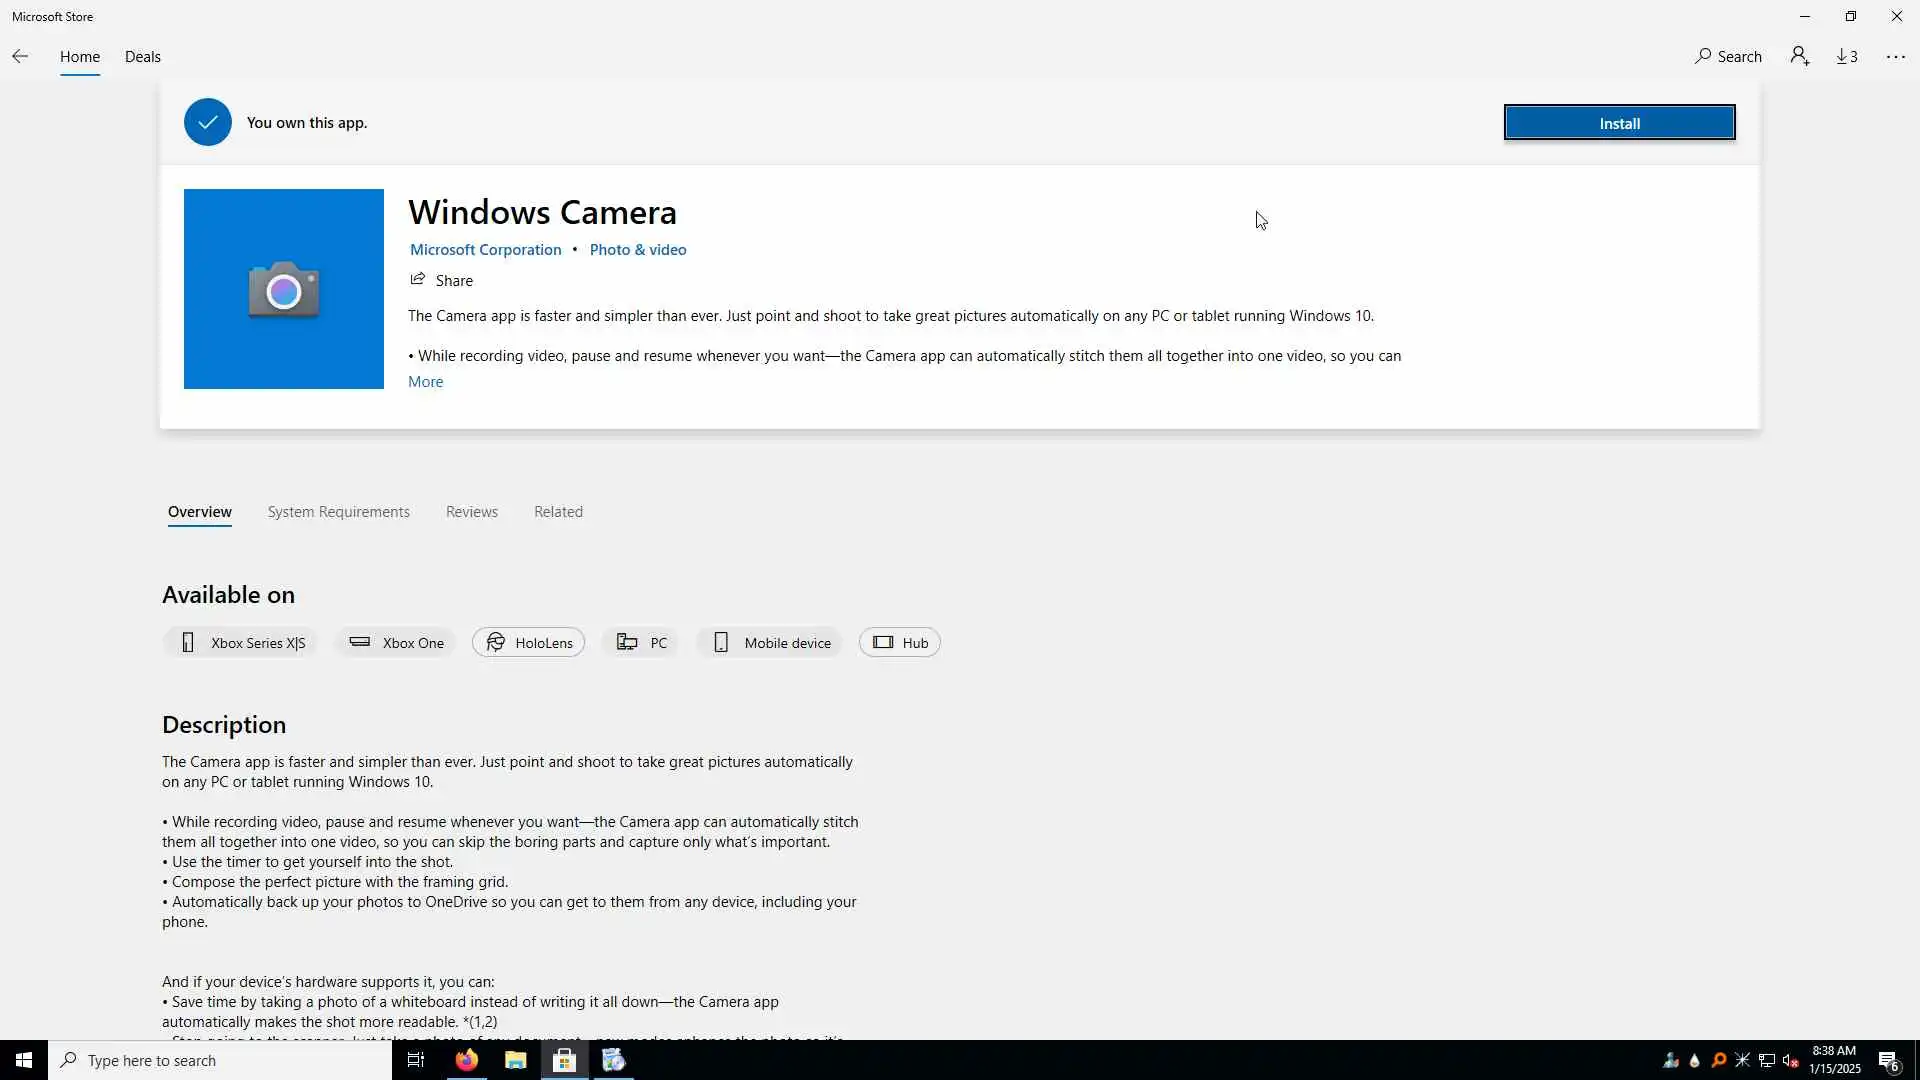Image resolution: width=1920 pixels, height=1080 pixels.
Task: Select the Related tab
Action: pyautogui.click(x=558, y=511)
